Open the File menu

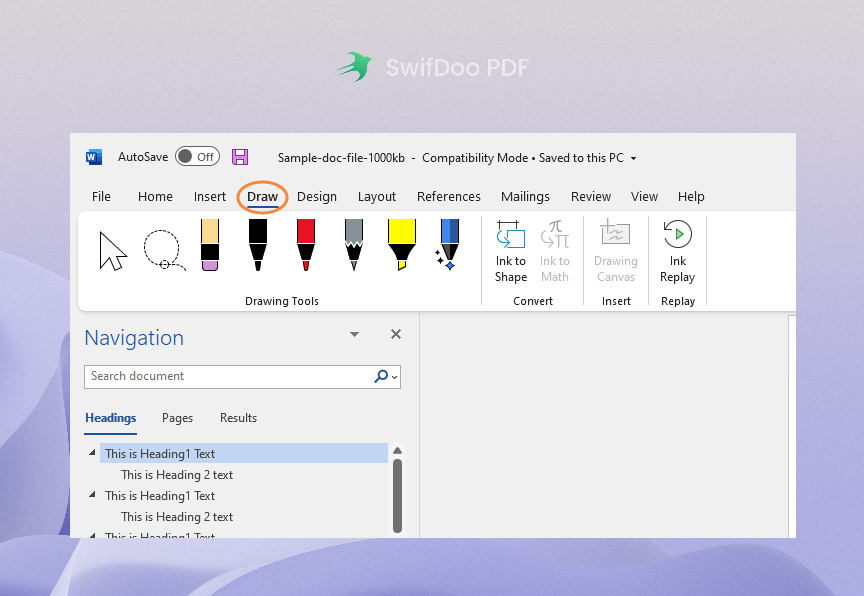click(101, 197)
